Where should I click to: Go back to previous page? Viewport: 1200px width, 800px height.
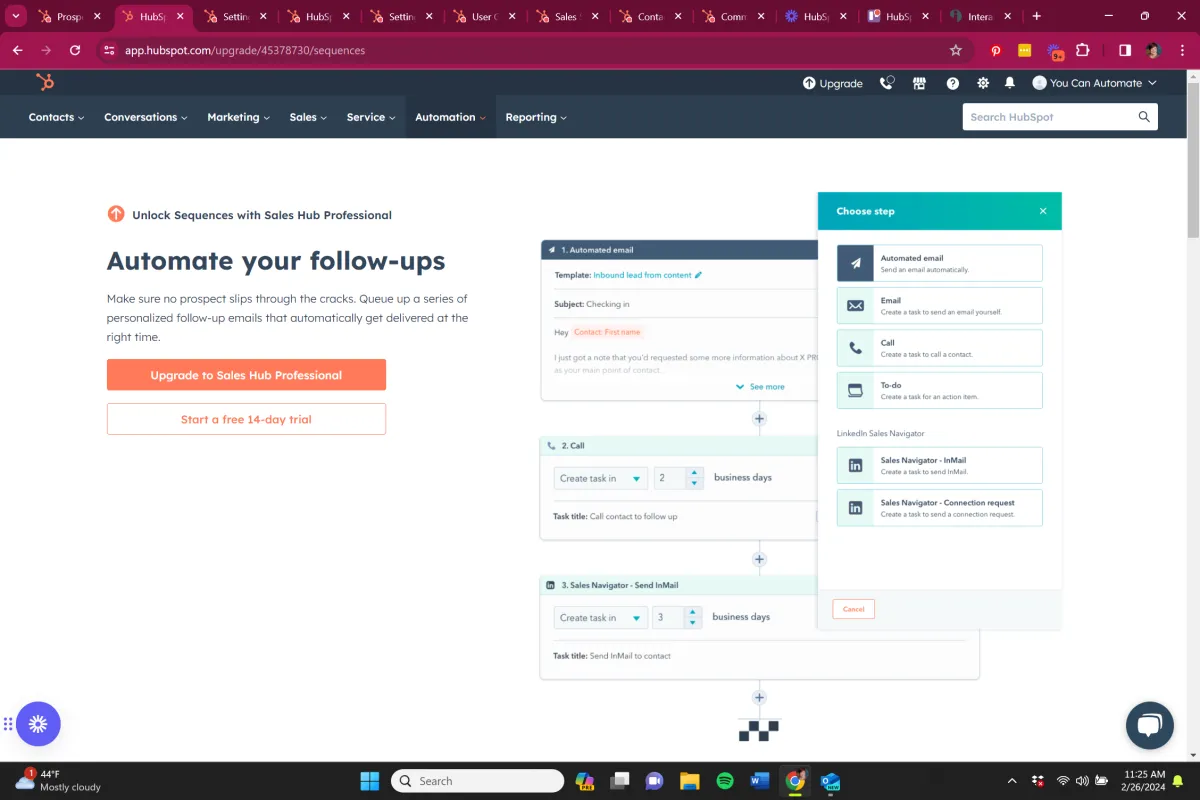click(x=18, y=50)
